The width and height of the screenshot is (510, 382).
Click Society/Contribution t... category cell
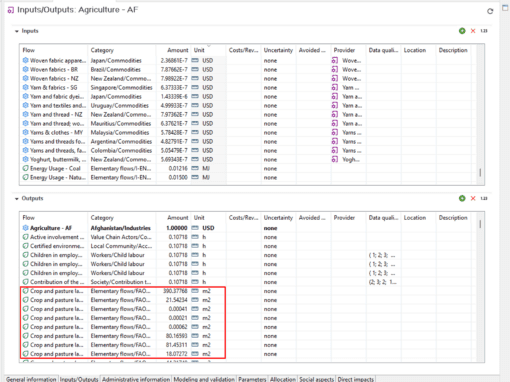click(121, 282)
